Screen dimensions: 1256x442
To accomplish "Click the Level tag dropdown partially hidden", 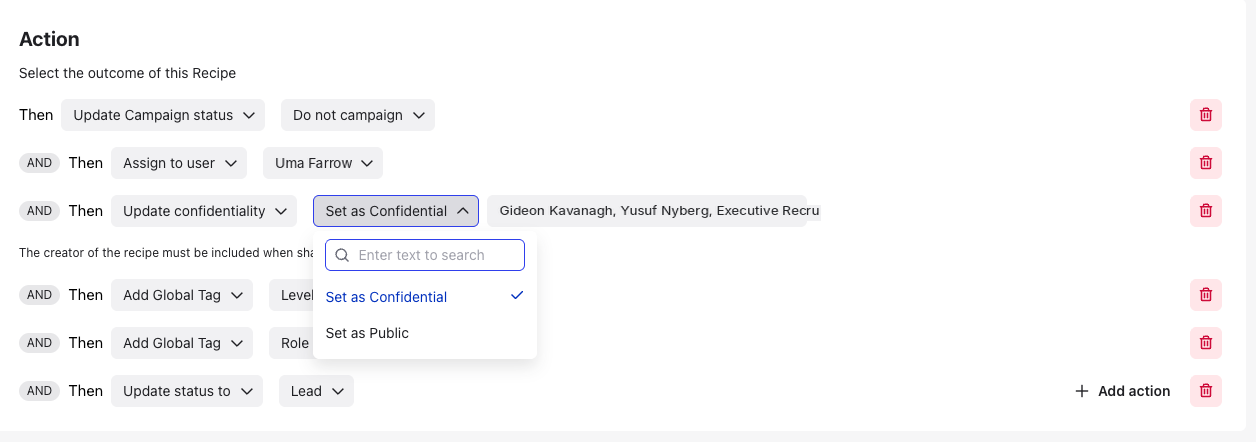I will pos(292,295).
